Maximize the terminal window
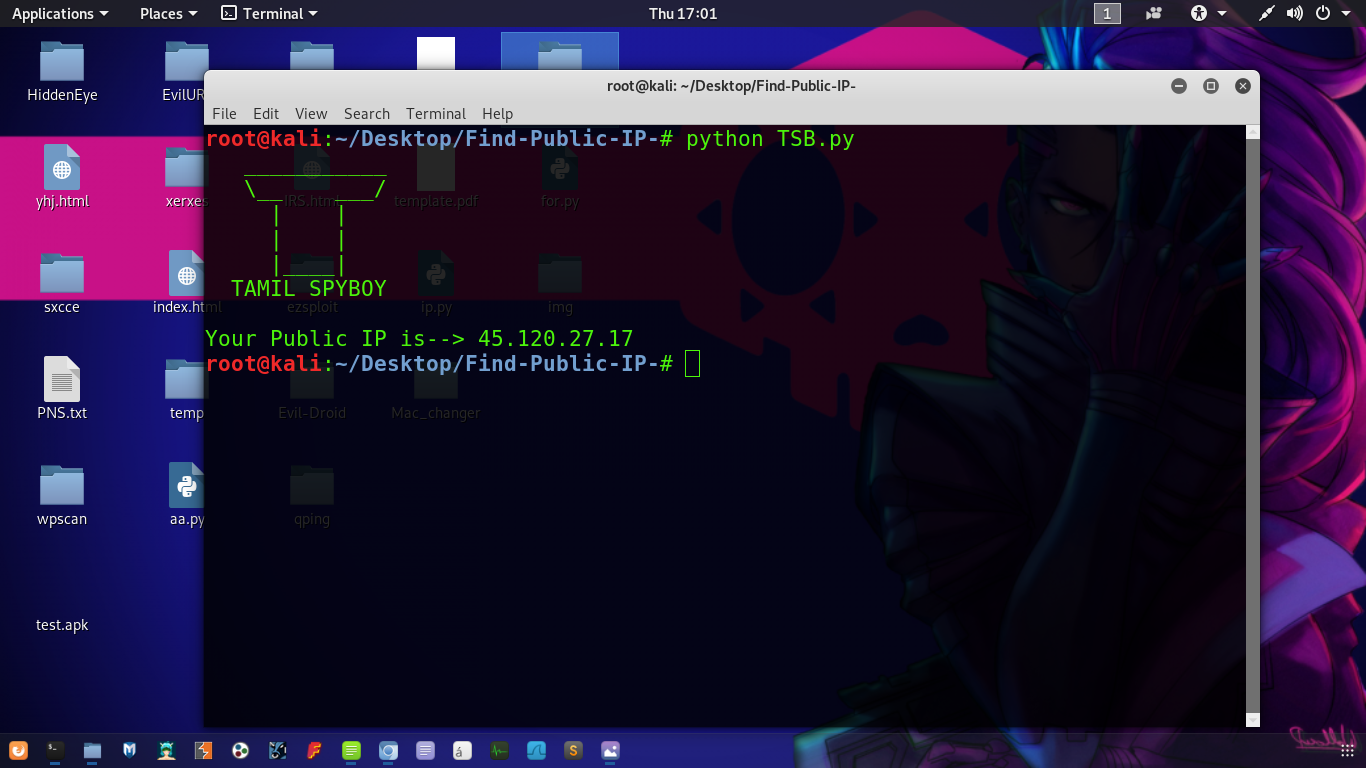This screenshot has height=768, width=1366. [x=1211, y=86]
